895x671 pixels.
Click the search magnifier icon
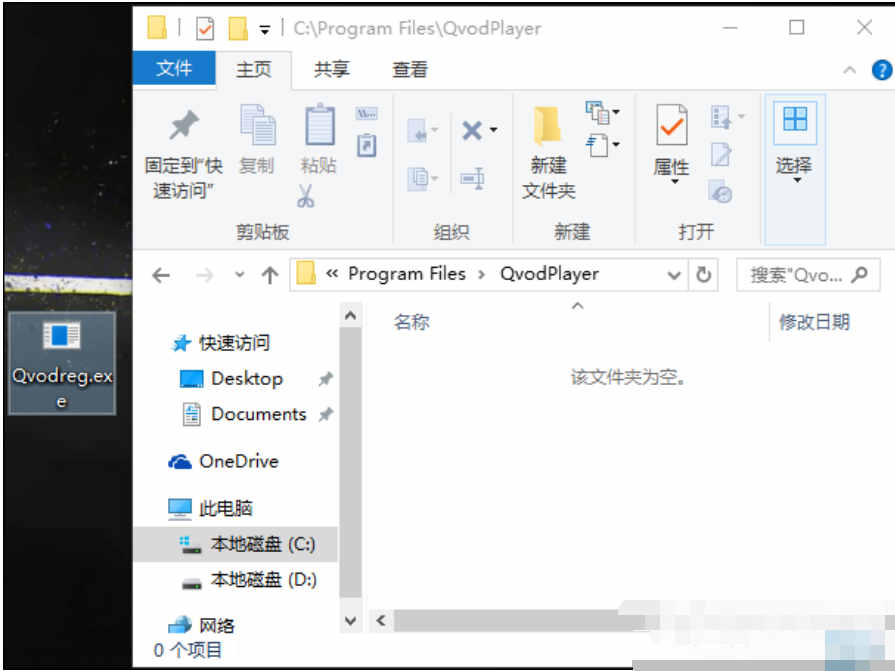[x=860, y=275]
